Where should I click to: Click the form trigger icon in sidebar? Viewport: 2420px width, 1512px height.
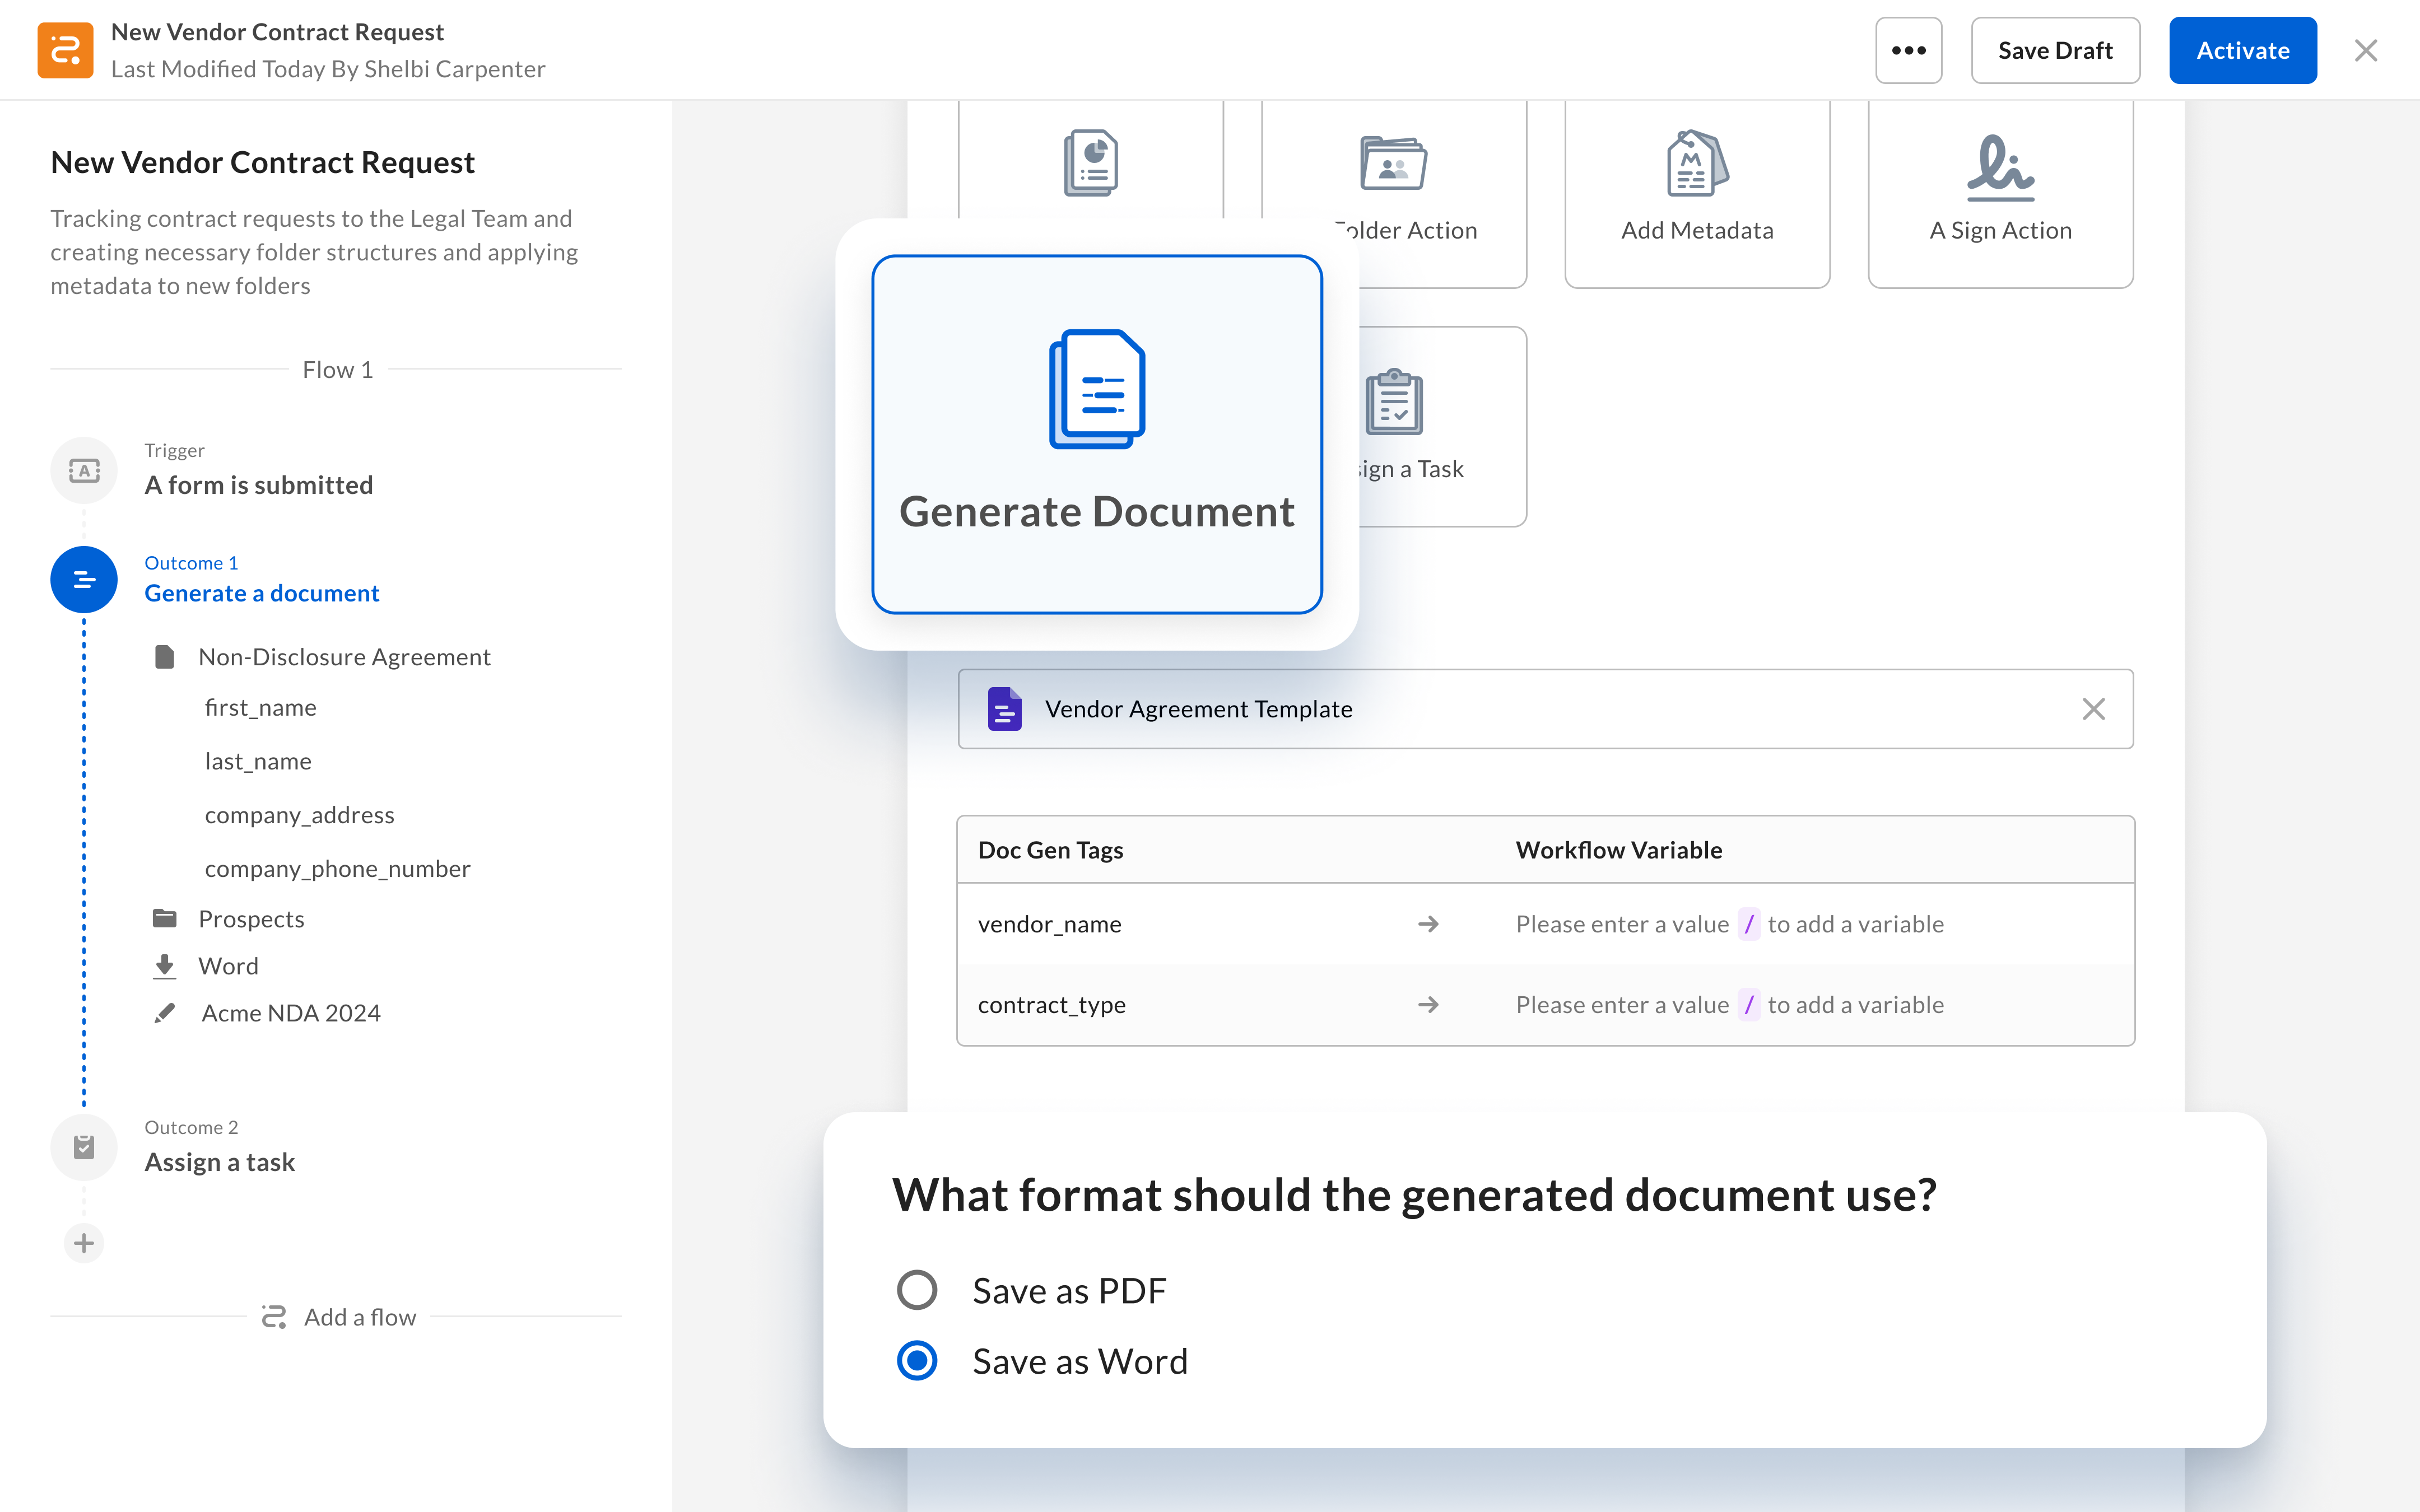[x=84, y=470]
